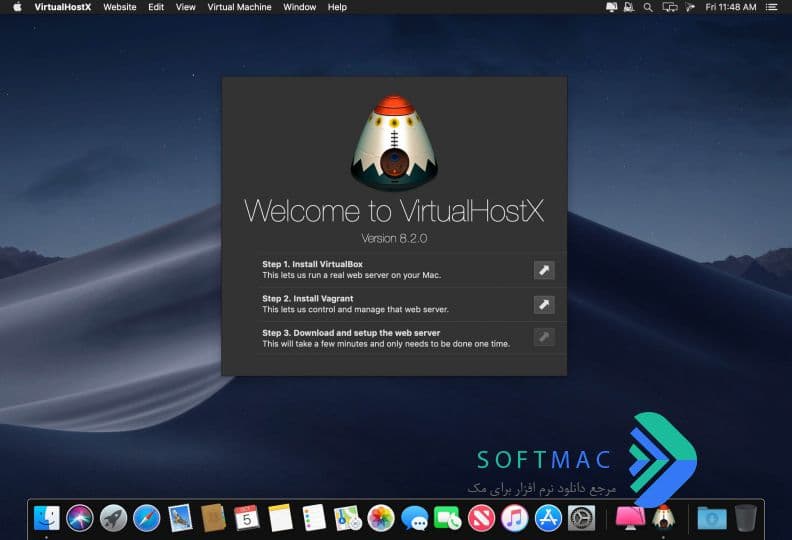Open iTunes from the Dock
792x540 pixels.
[x=514, y=518]
